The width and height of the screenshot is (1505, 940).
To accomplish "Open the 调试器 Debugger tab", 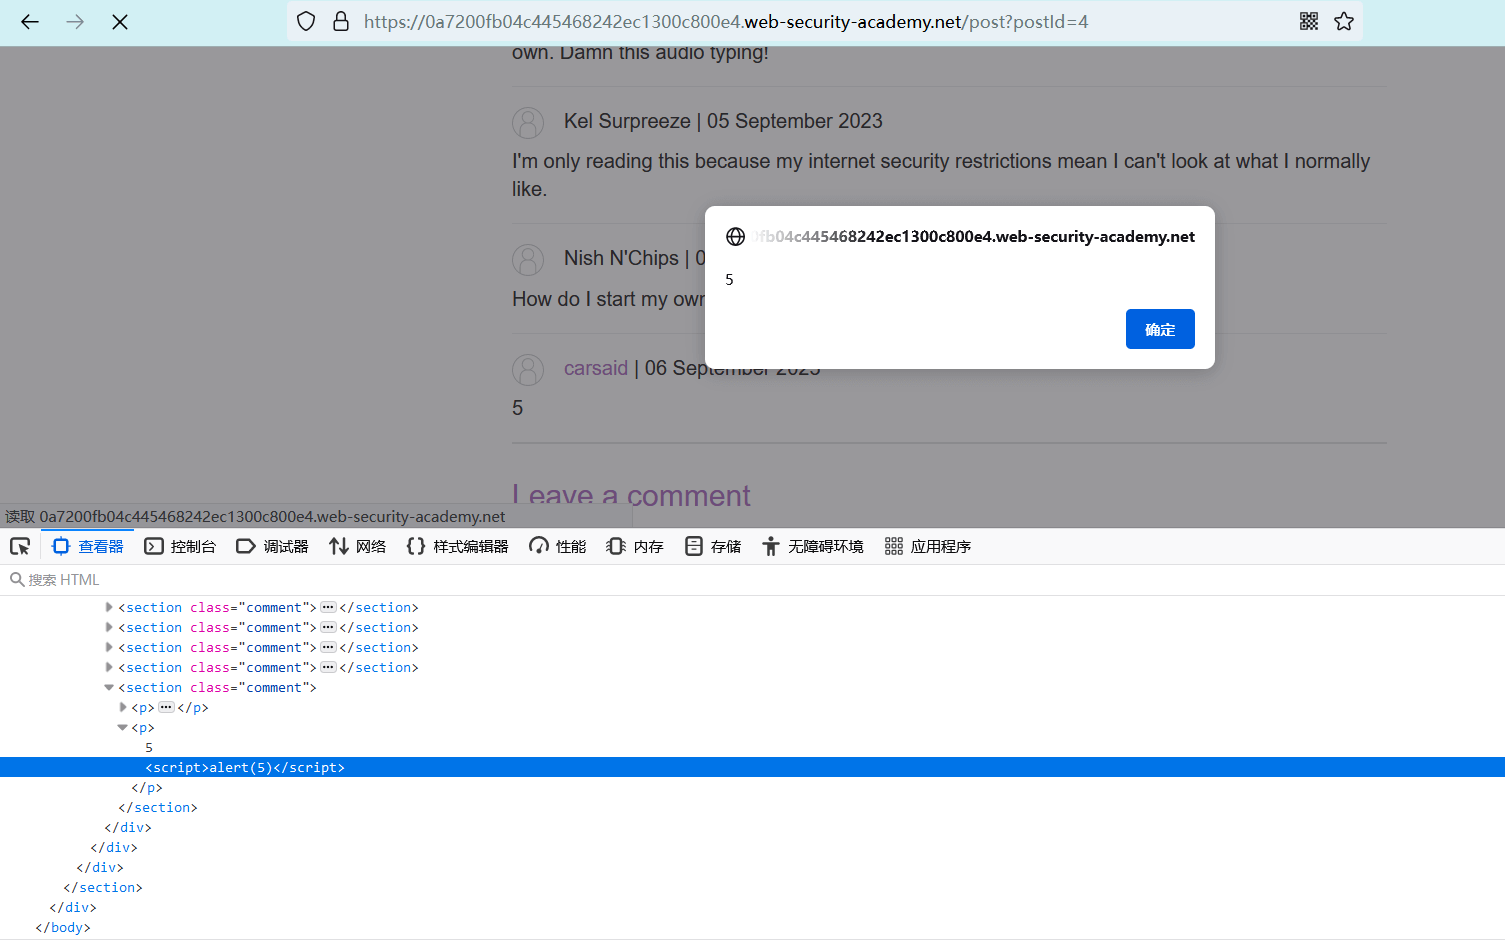I will pos(273,546).
